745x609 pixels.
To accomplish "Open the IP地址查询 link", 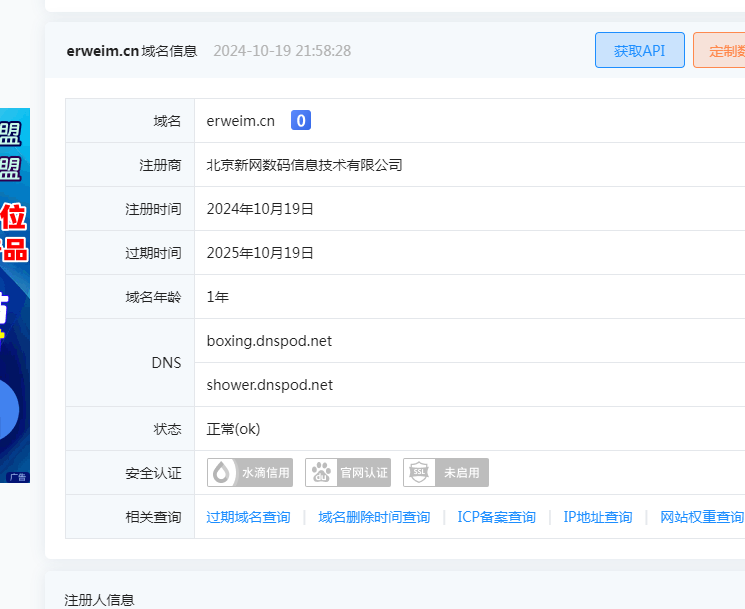I will pyautogui.click(x=598, y=517).
